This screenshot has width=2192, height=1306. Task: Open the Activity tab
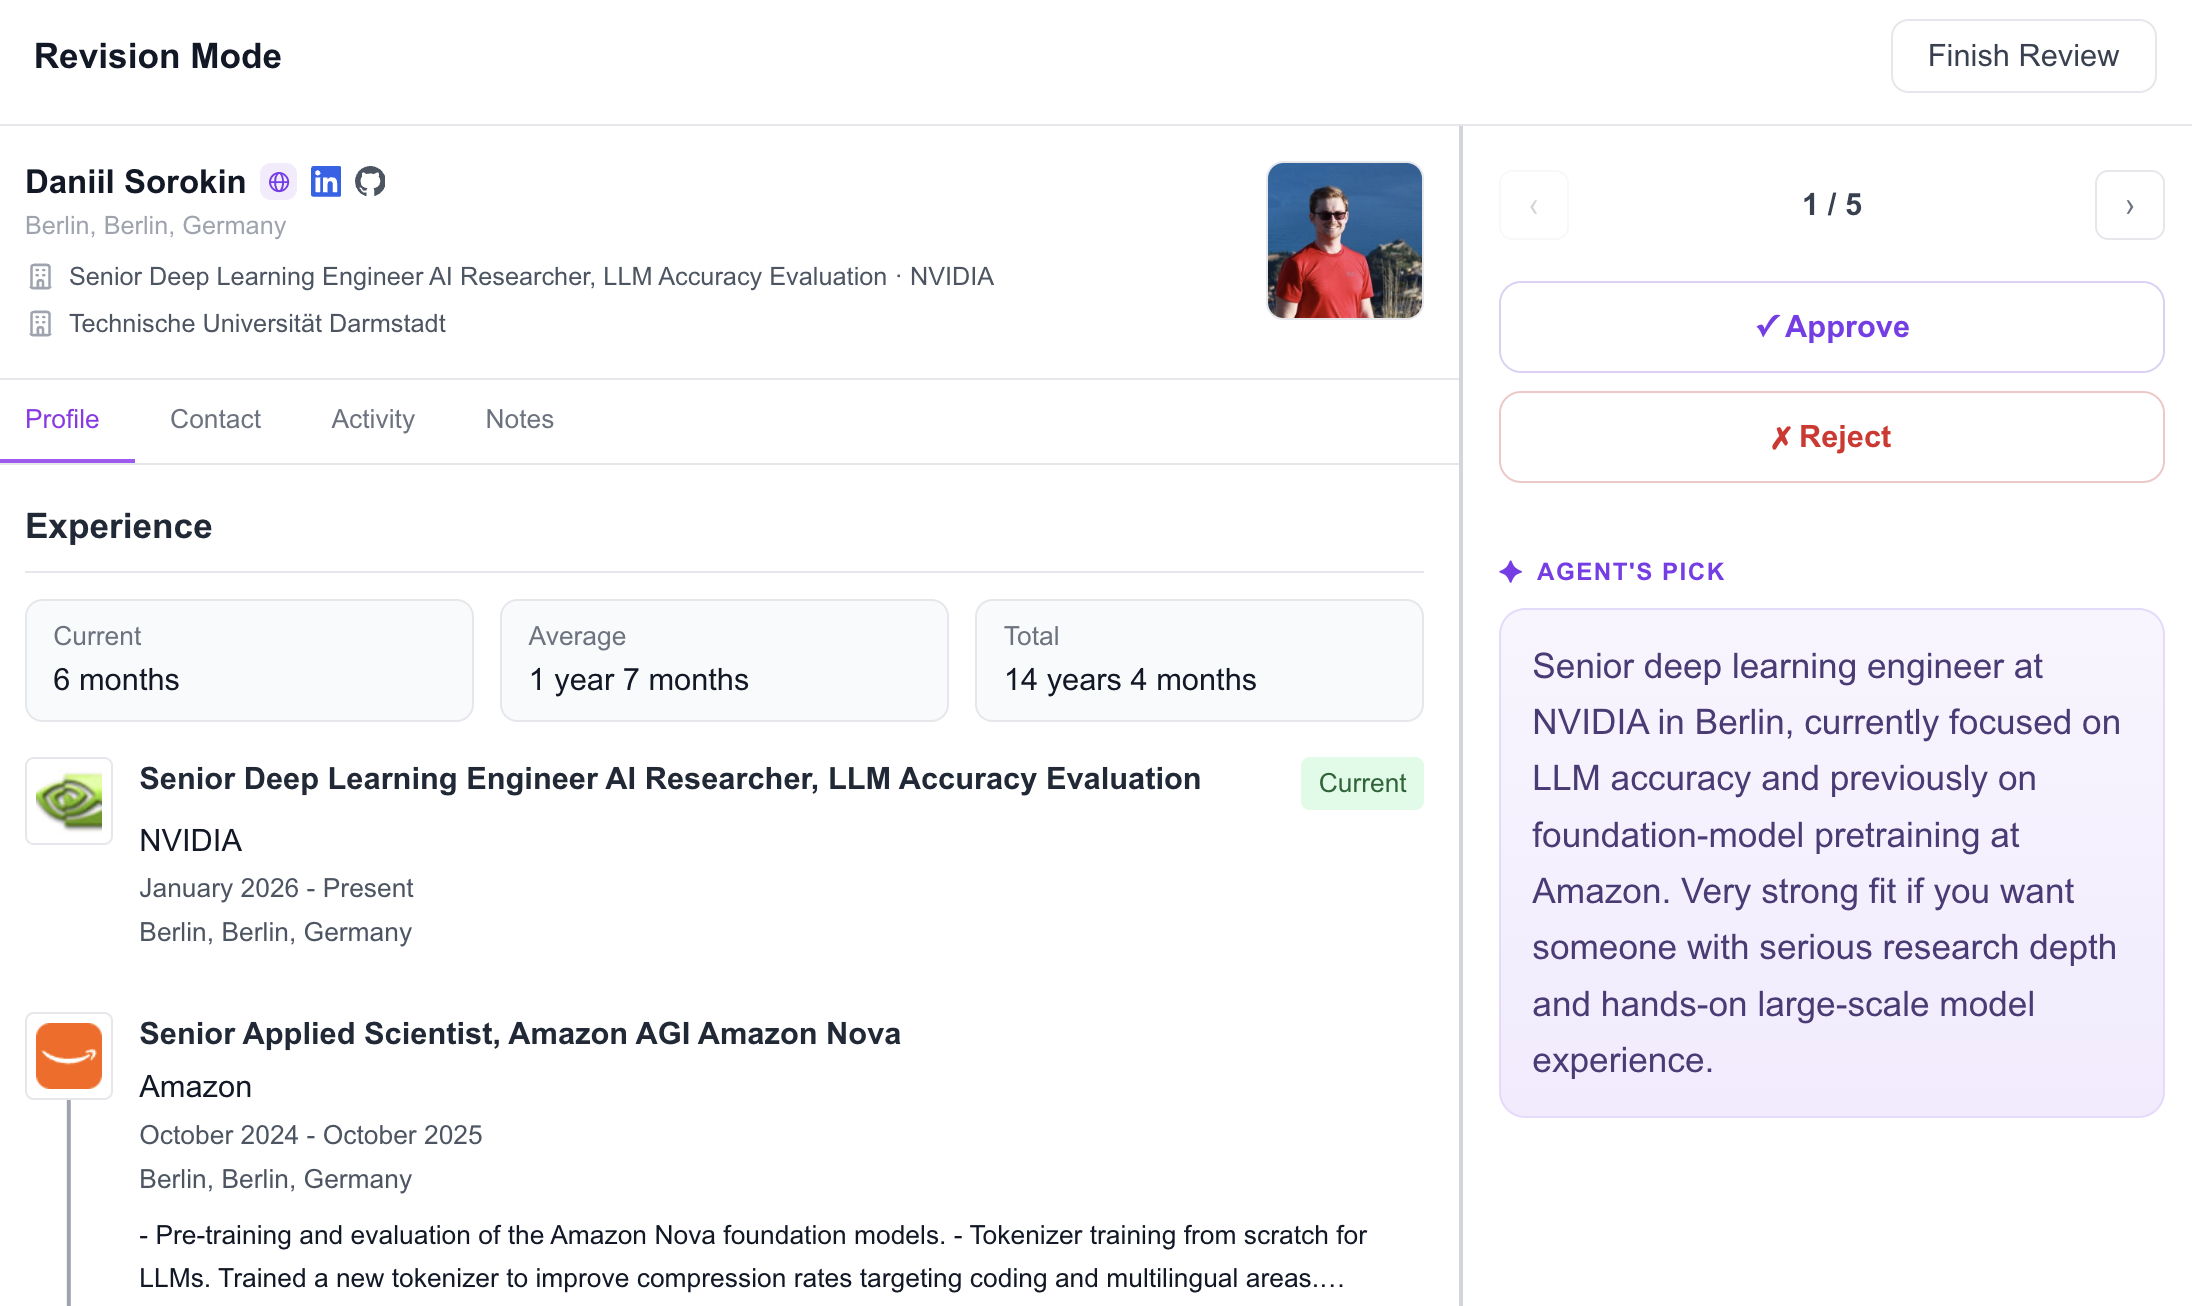(373, 419)
